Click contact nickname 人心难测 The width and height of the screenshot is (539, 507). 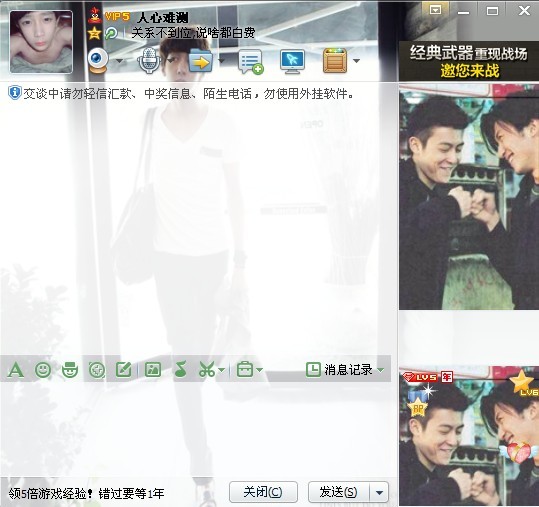click(163, 17)
